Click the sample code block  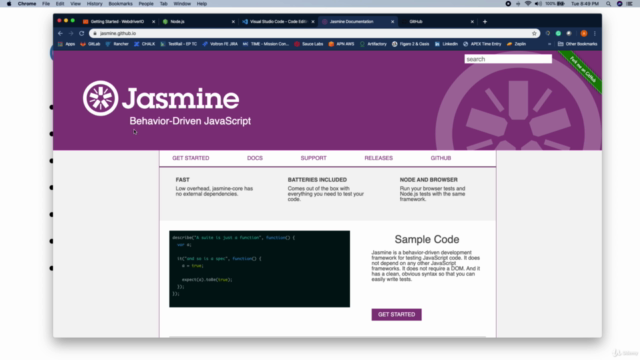coord(260,269)
